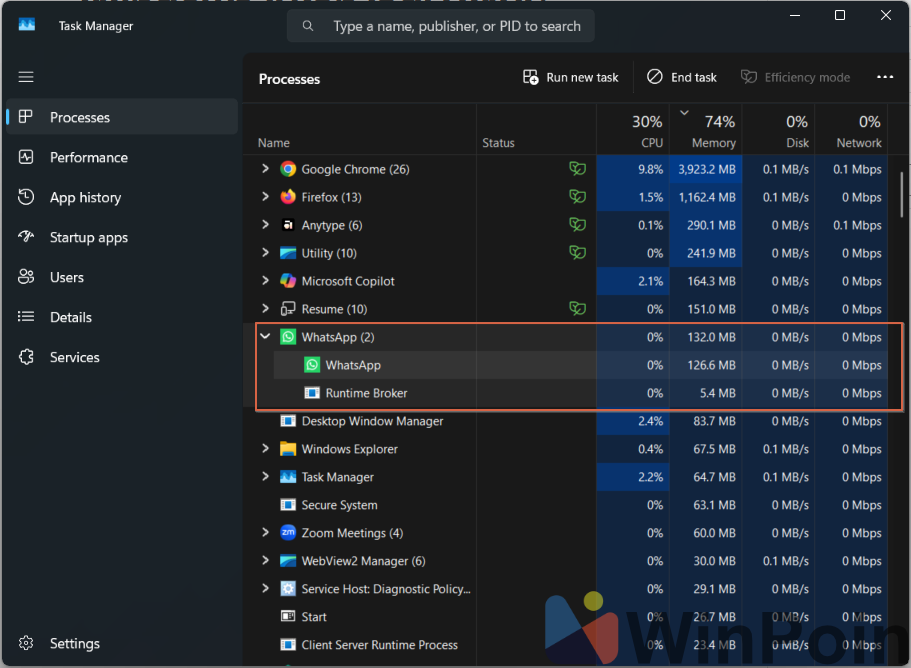Expand the Utility (10) process group

click(x=266, y=252)
